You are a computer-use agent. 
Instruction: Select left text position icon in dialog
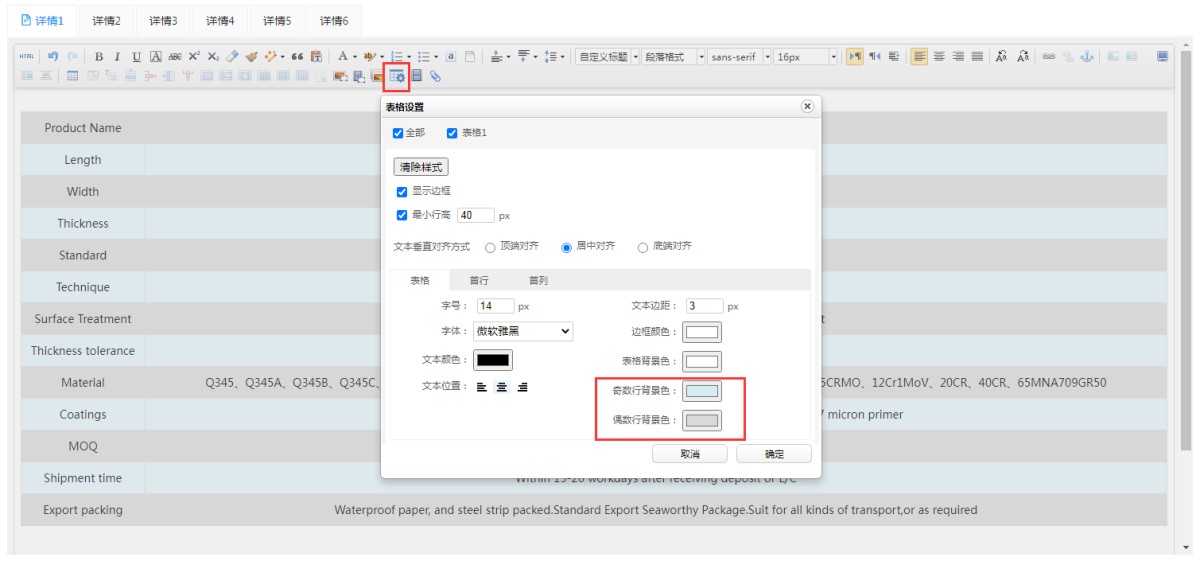(481, 387)
